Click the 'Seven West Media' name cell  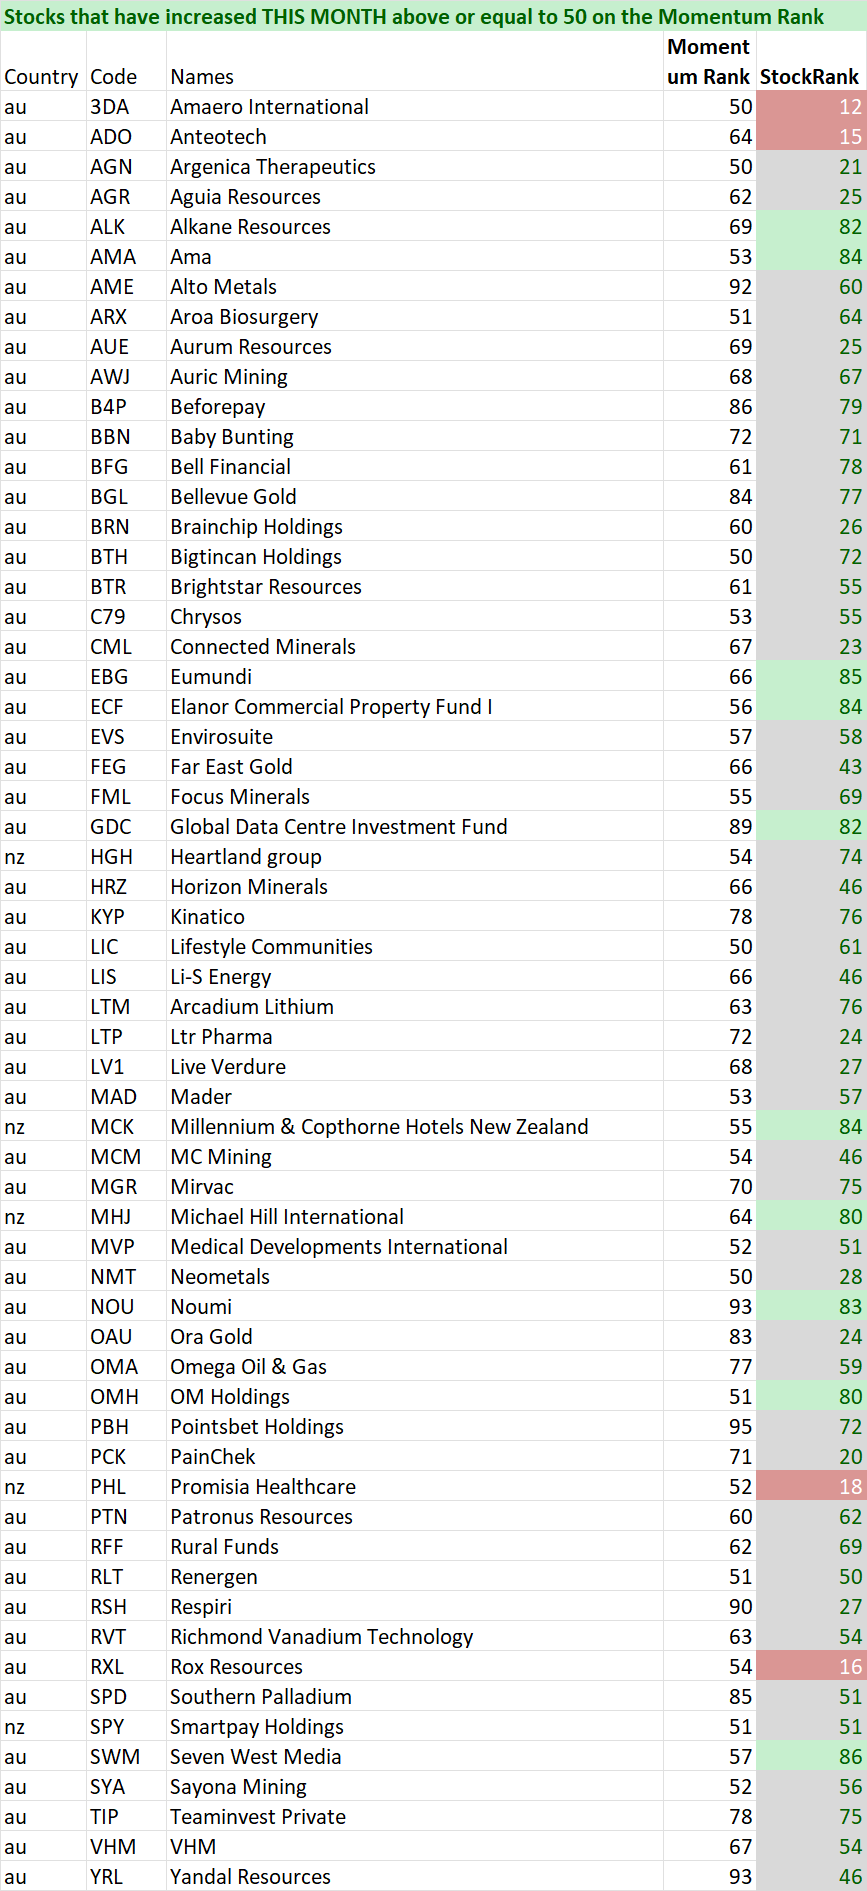(x=414, y=1756)
